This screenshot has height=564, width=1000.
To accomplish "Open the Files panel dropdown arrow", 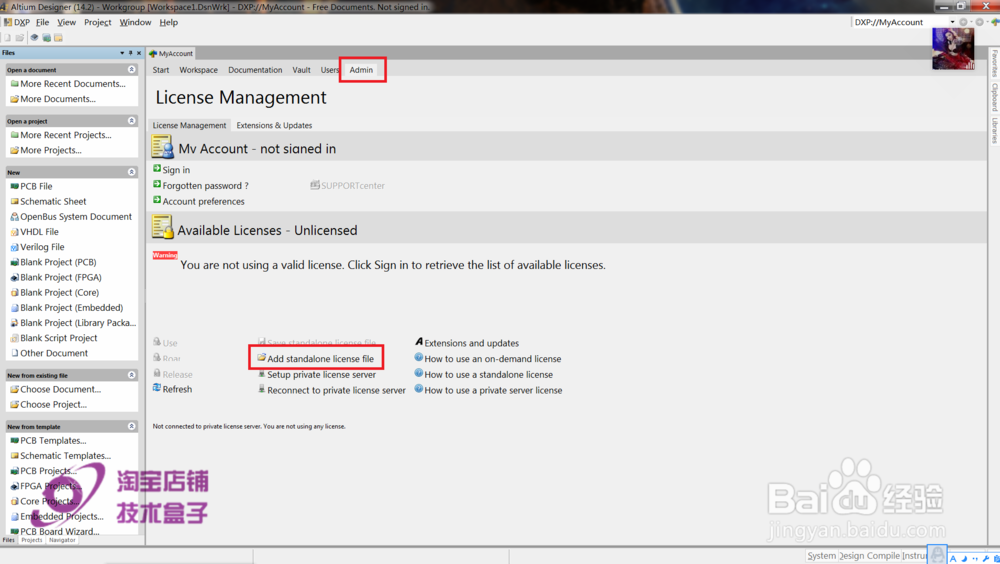I will click(122, 53).
